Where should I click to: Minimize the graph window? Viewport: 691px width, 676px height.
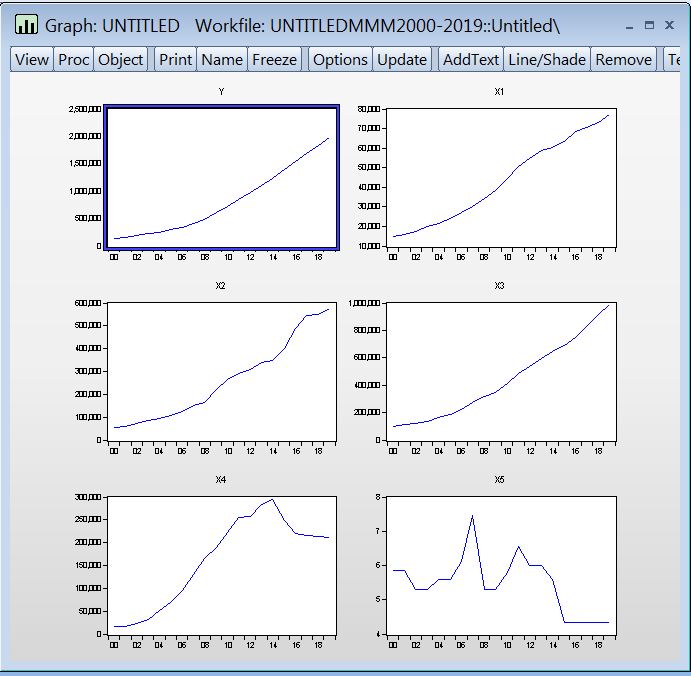click(627, 25)
